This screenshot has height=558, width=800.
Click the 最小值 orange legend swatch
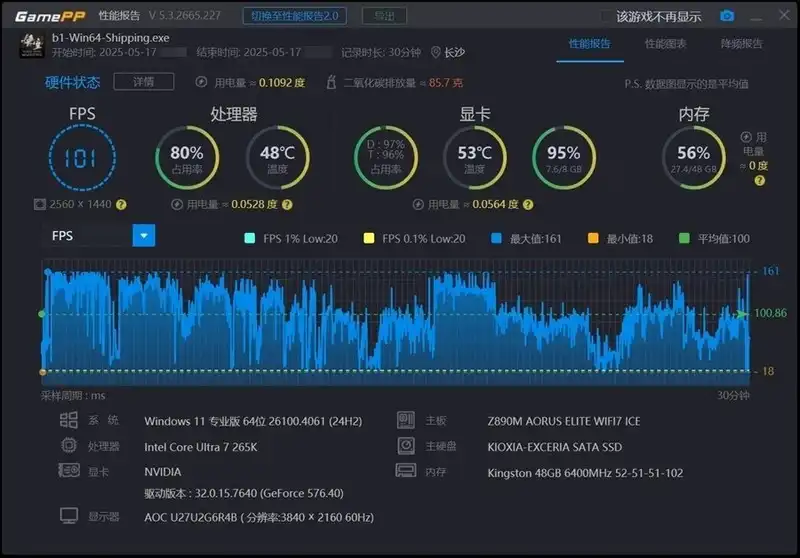[593, 238]
